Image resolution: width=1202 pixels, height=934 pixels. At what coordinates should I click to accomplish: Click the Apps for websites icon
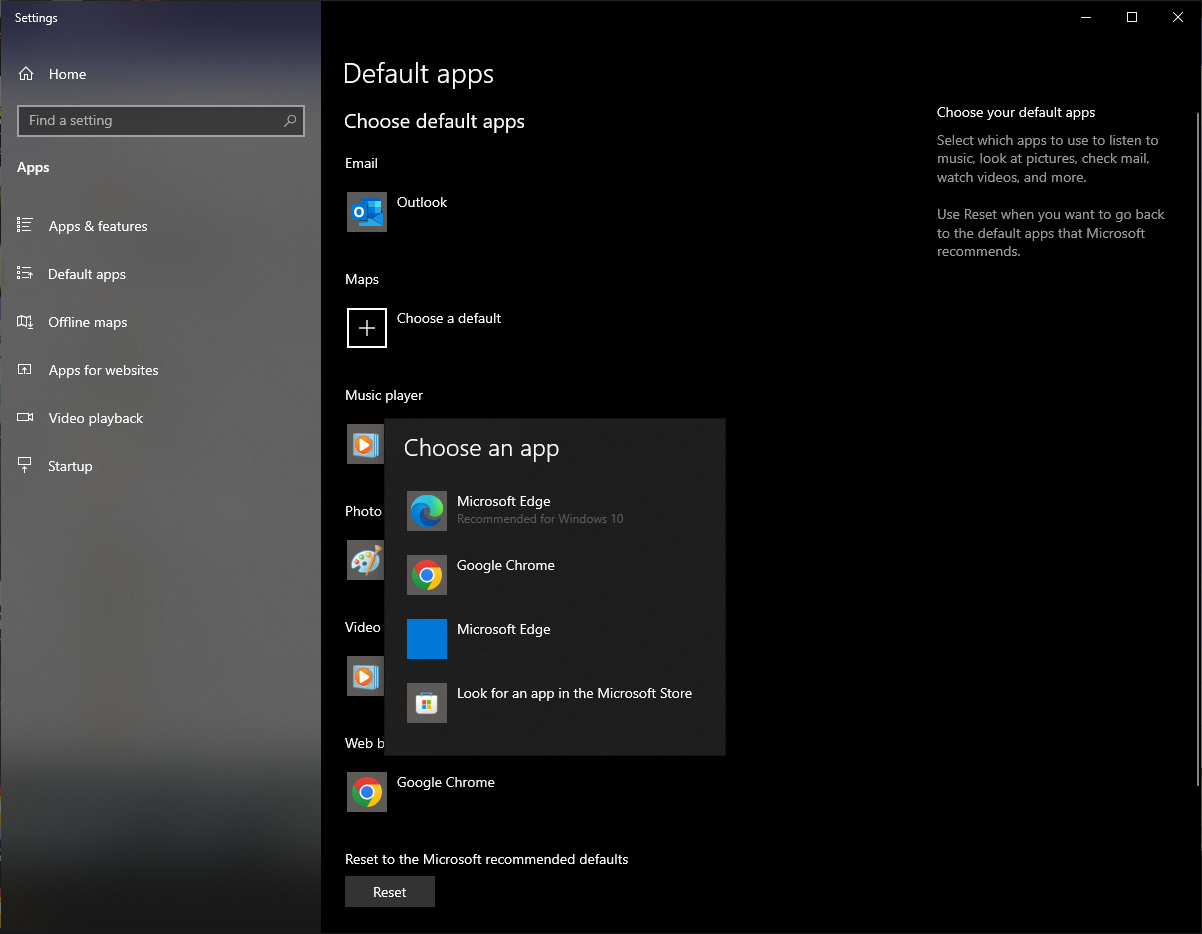(x=26, y=370)
